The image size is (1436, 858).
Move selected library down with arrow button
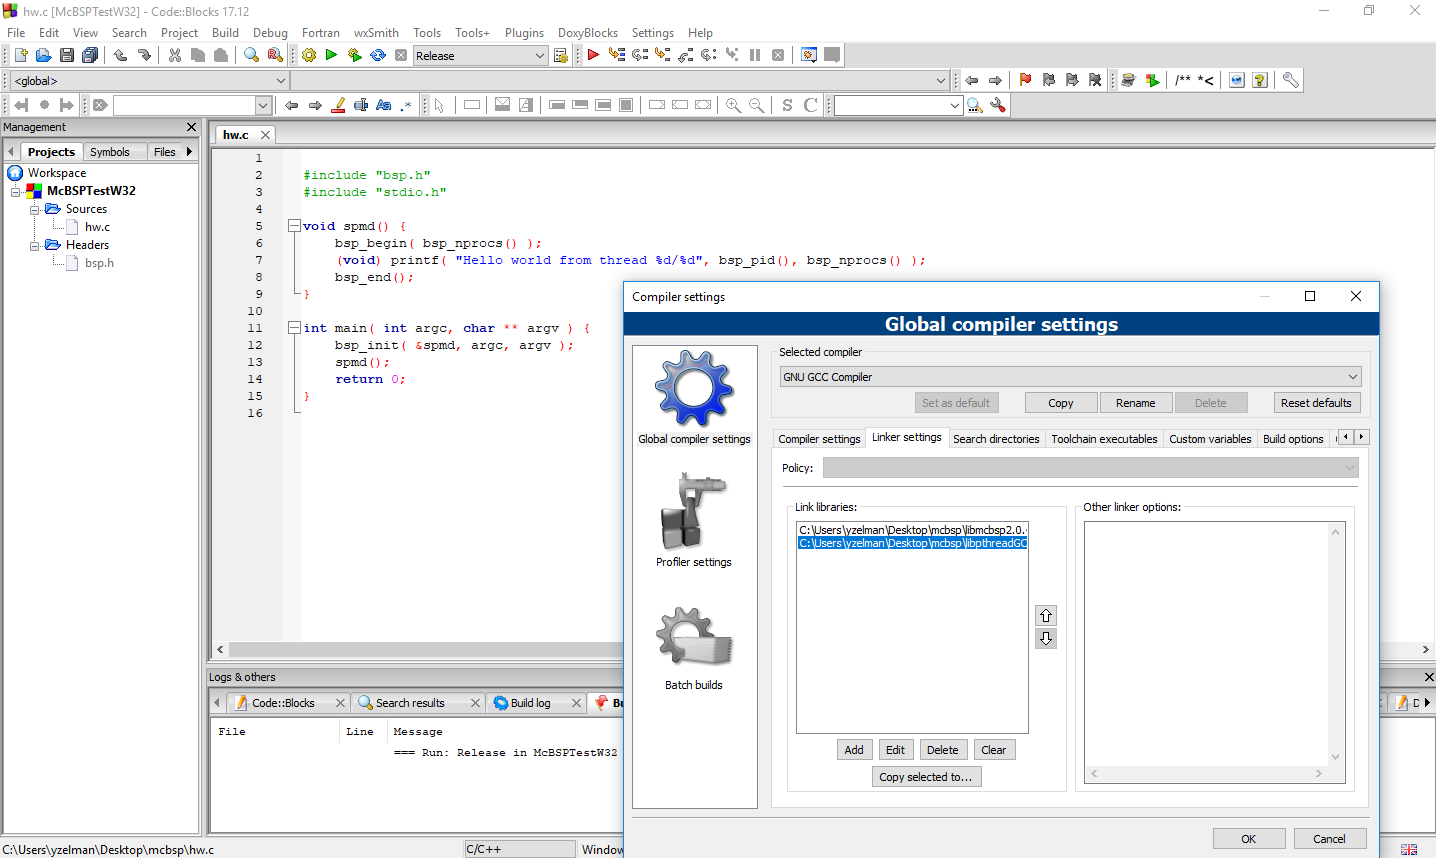[1046, 638]
